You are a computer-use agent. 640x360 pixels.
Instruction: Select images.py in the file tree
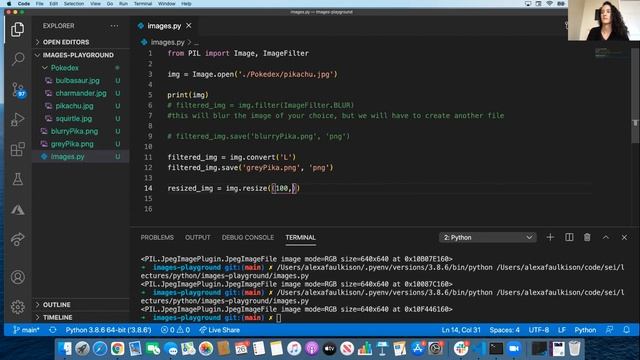click(x=67, y=156)
